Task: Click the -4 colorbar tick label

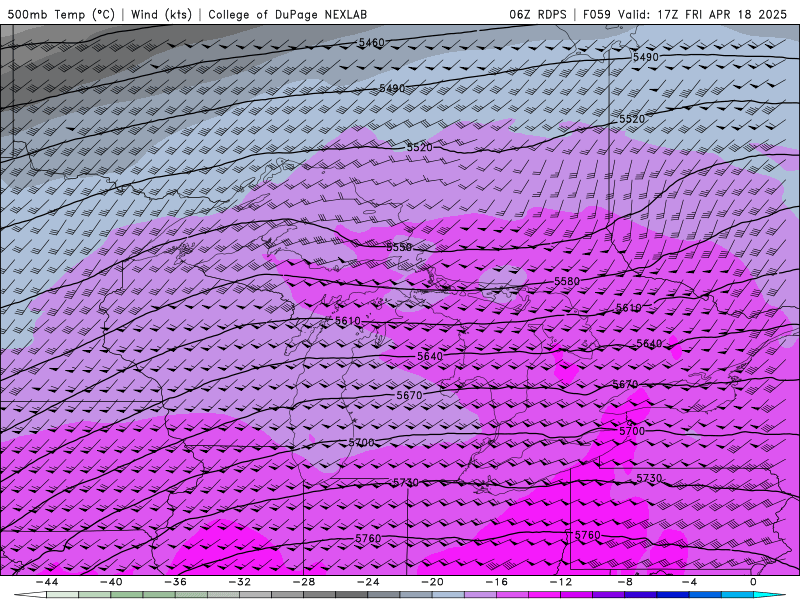Action: (x=690, y=582)
